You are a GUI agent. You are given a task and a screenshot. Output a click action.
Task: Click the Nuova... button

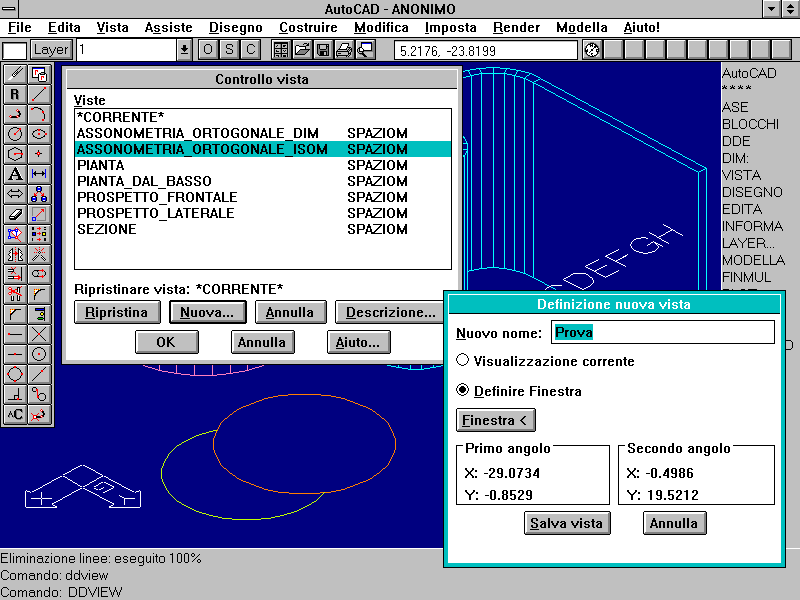[x=207, y=312]
